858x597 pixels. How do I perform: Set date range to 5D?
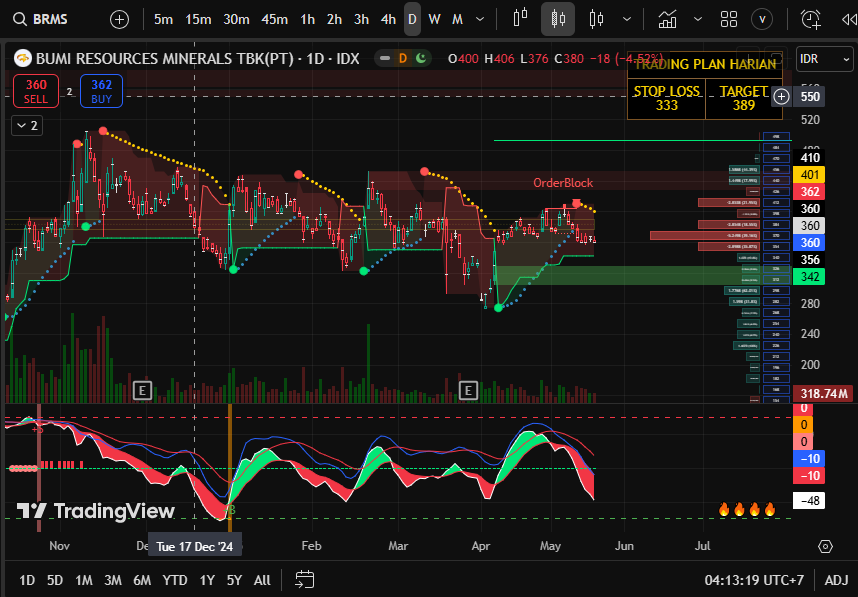[x=55, y=580]
